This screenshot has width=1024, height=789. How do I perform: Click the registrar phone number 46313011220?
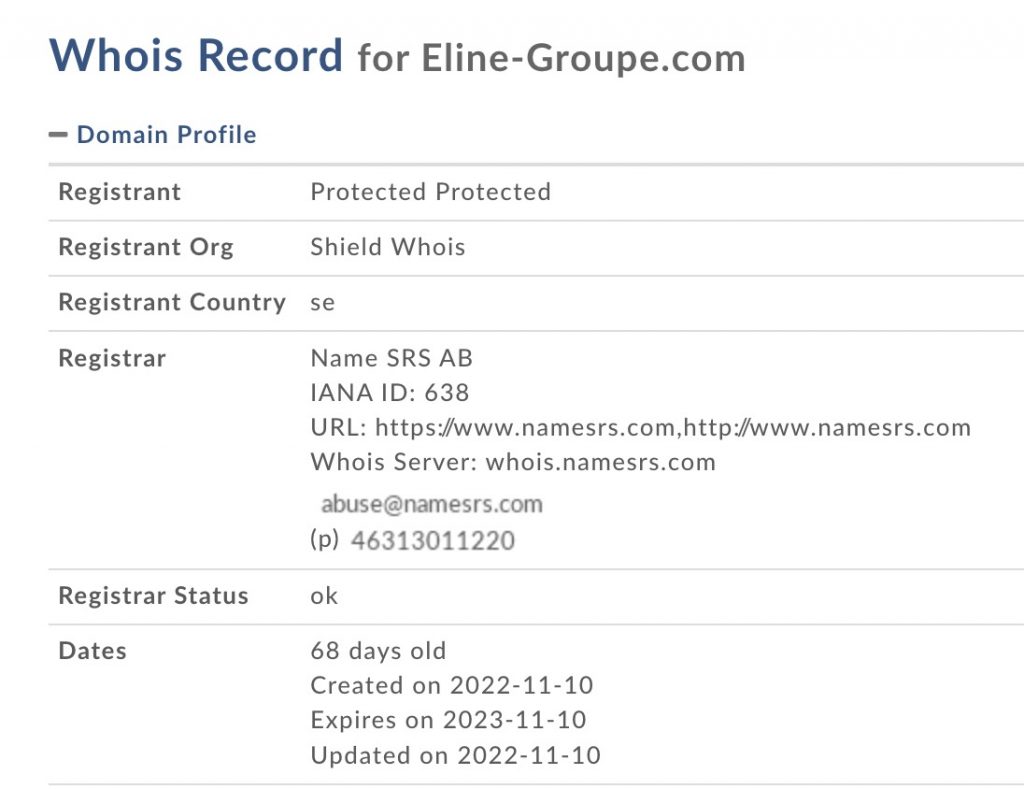pyautogui.click(x=433, y=542)
